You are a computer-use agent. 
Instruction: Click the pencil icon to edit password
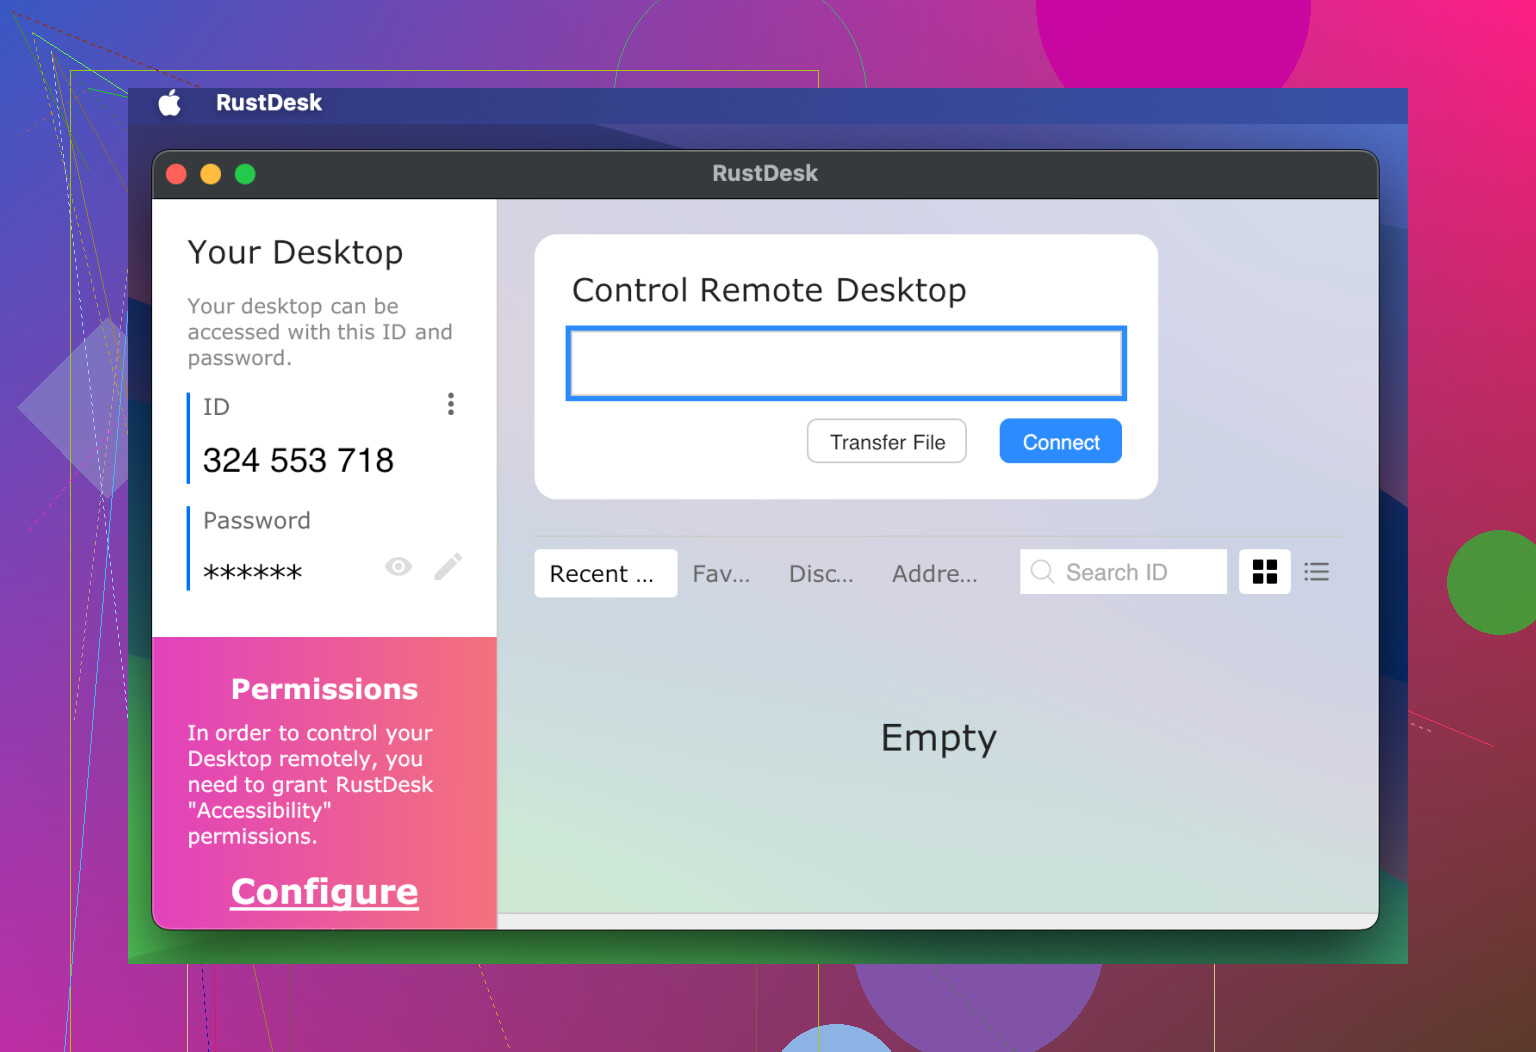coord(448,567)
